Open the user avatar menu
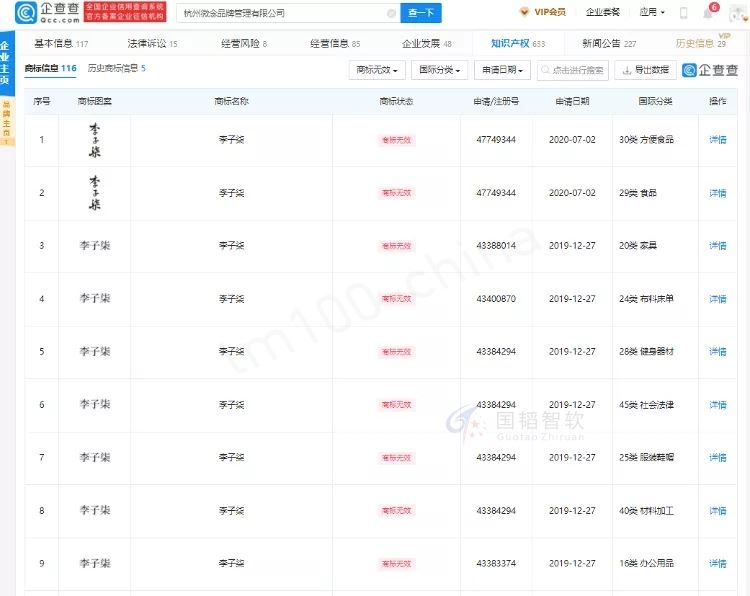750x596 pixels. tap(738, 14)
